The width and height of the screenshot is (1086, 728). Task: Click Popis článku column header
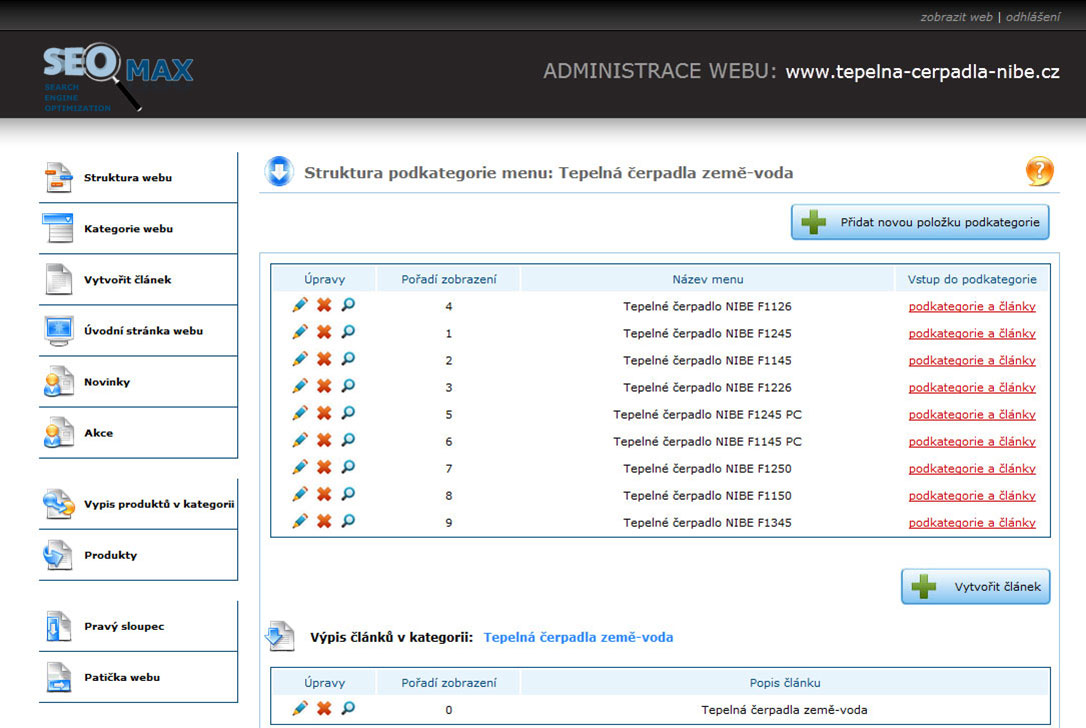click(x=785, y=682)
